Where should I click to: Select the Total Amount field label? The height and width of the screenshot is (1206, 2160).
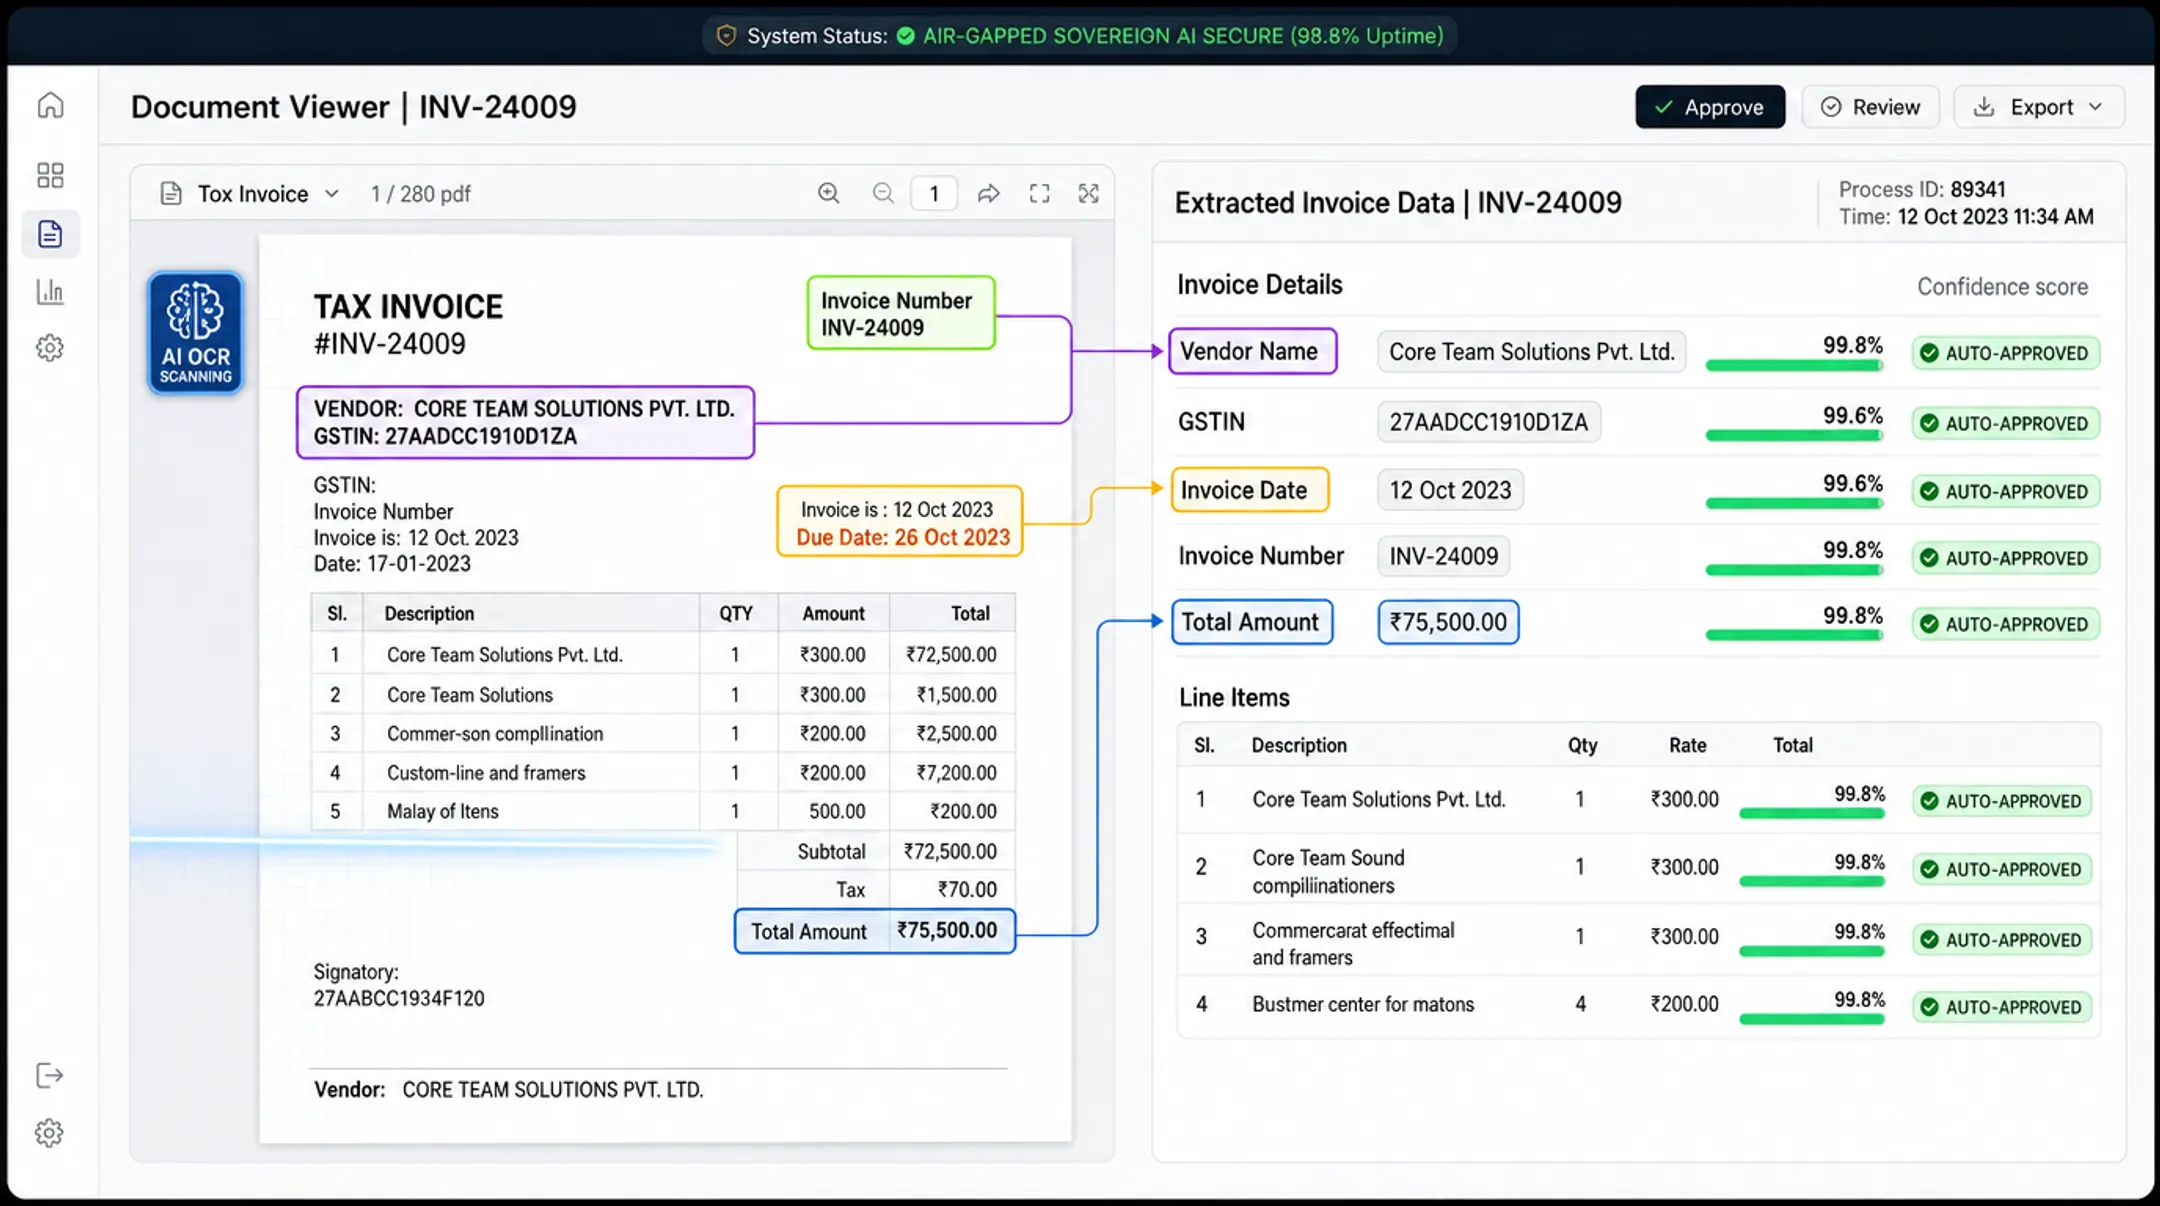(1252, 622)
